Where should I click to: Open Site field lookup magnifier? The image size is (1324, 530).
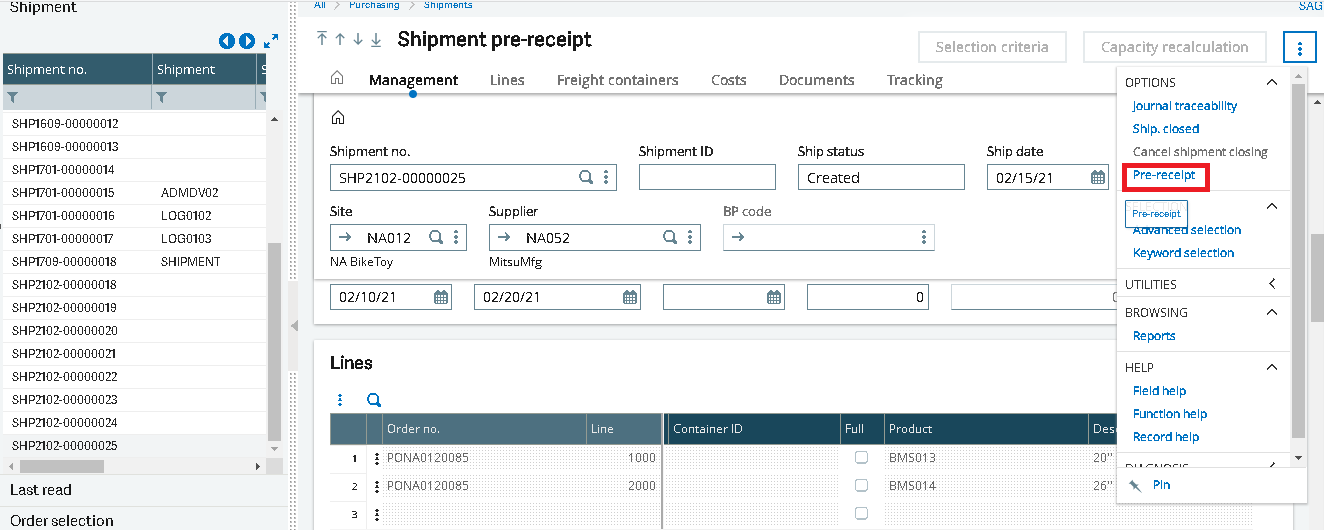click(x=436, y=237)
